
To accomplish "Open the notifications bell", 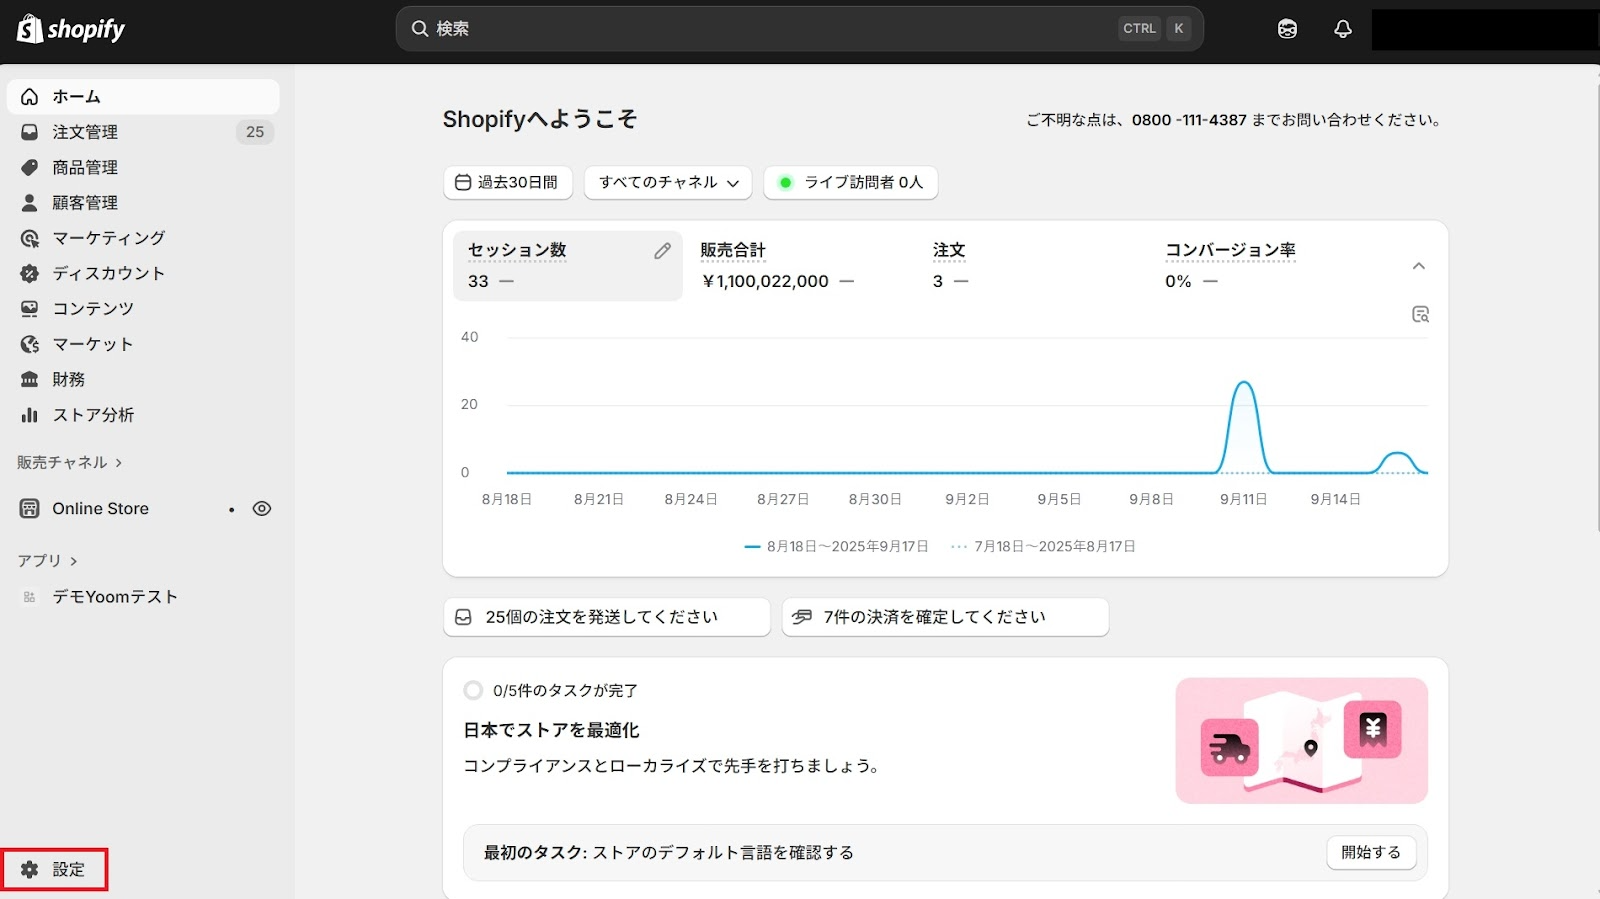I will 1343,29.
